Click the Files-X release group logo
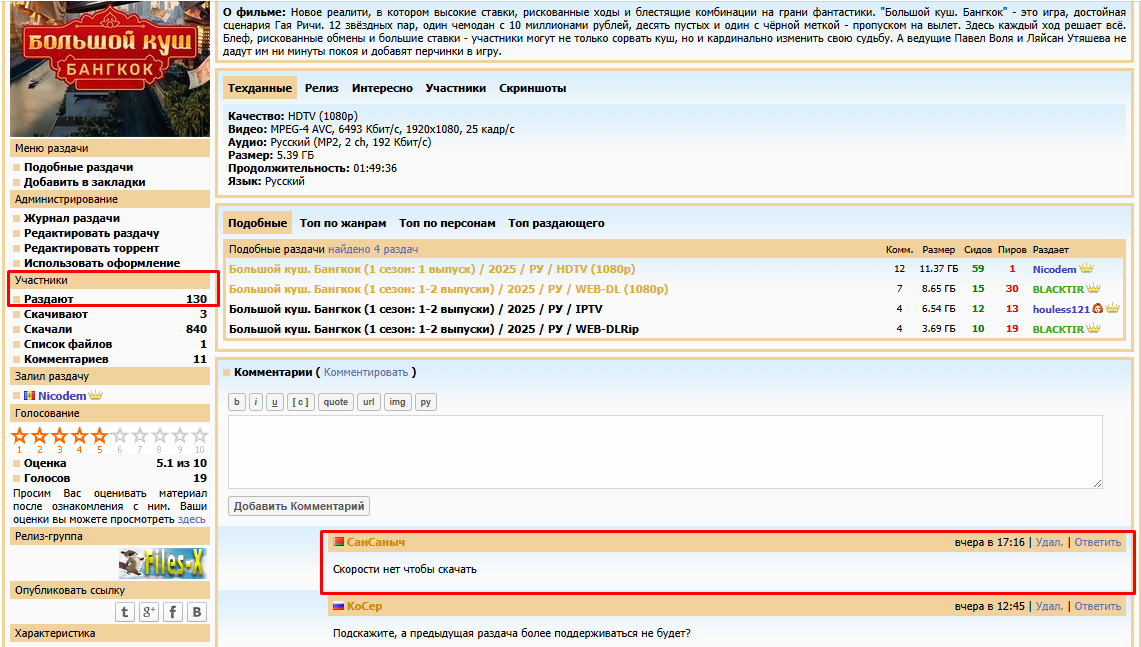The image size is (1141, 647). pos(162,563)
